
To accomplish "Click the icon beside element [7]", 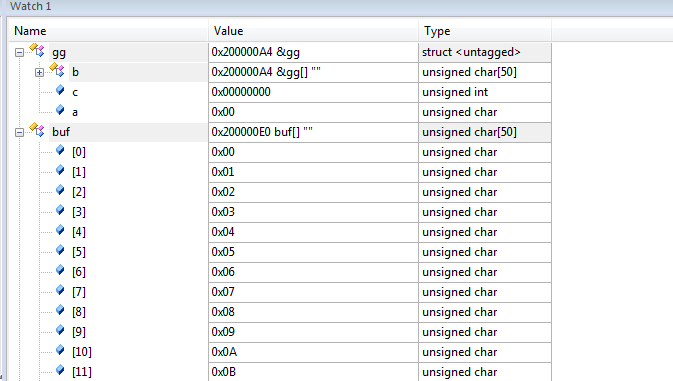I will click(x=60, y=290).
